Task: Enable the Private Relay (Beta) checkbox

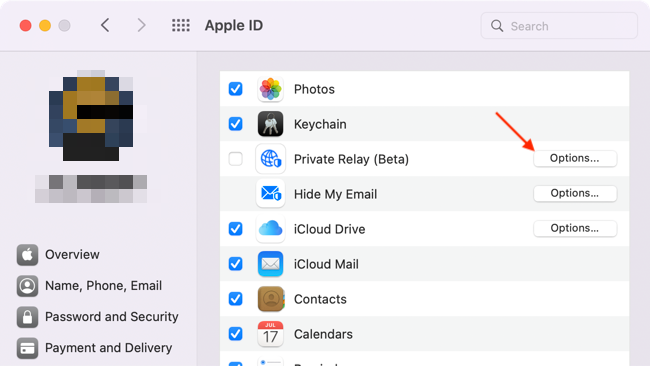Action: [x=235, y=158]
